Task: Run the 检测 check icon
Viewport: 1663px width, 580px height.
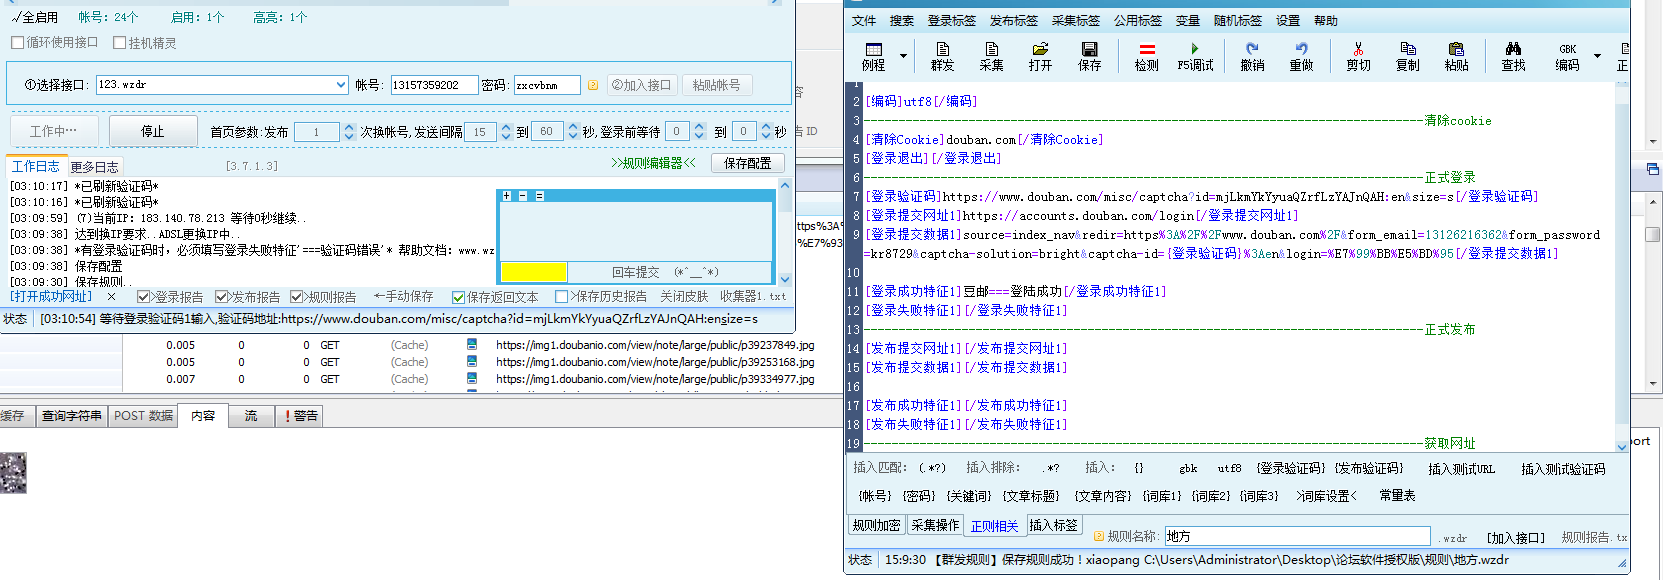Action: [1146, 56]
